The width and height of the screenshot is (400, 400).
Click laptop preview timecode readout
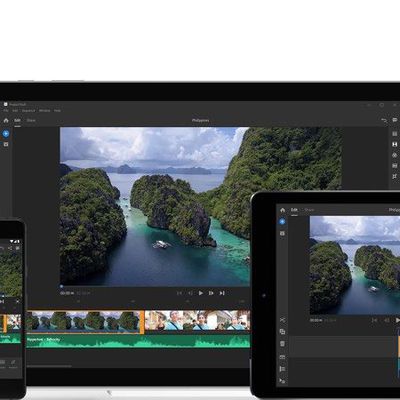67,293
